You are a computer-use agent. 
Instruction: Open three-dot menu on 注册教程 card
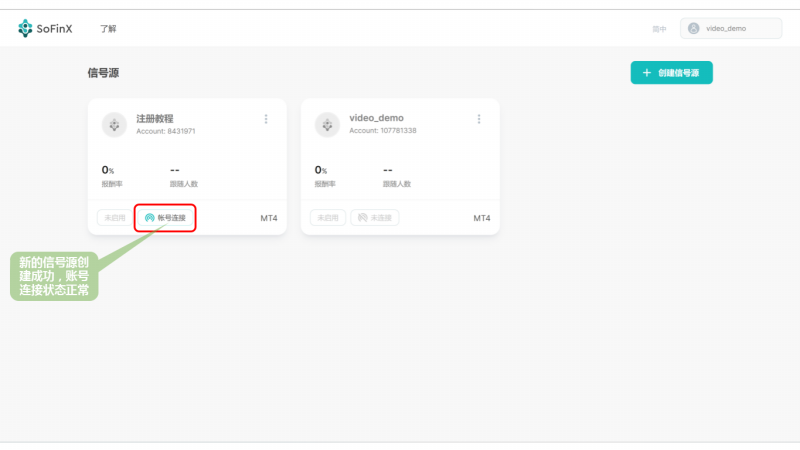[x=266, y=119]
